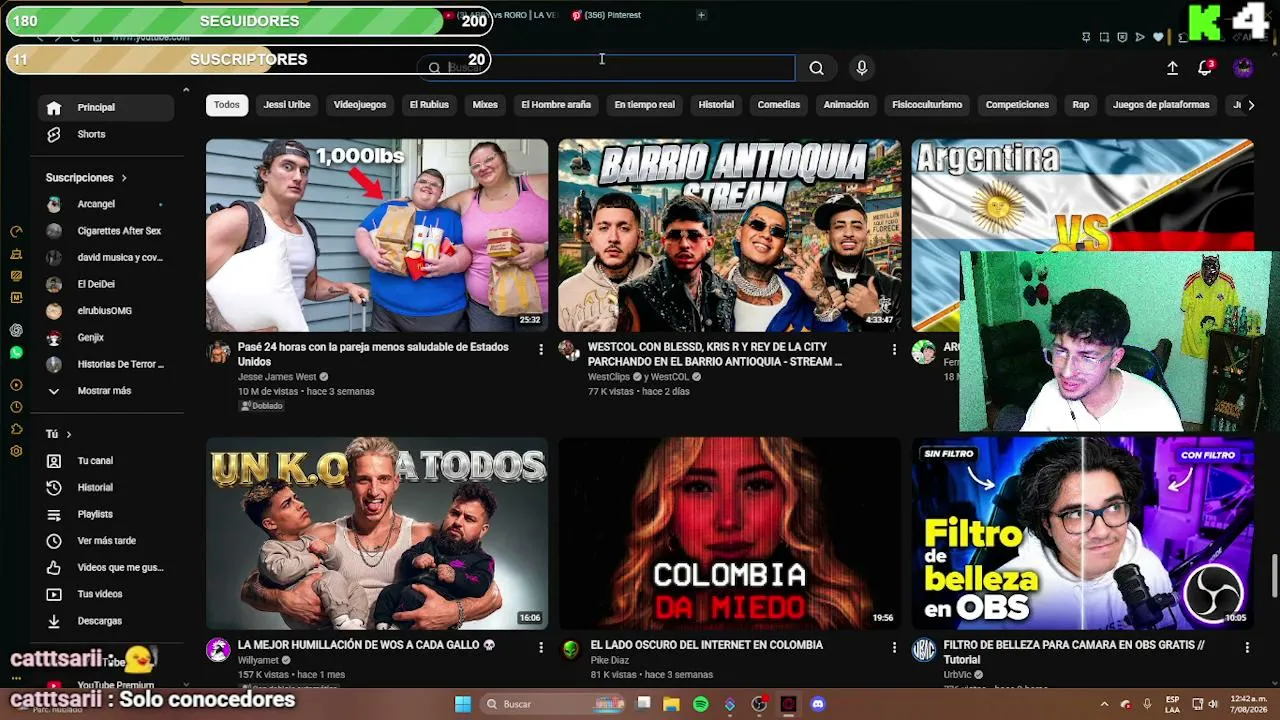Screen dimensions: 1280x720
Task: Open Ver más tarde list
Action: [x=106, y=541]
